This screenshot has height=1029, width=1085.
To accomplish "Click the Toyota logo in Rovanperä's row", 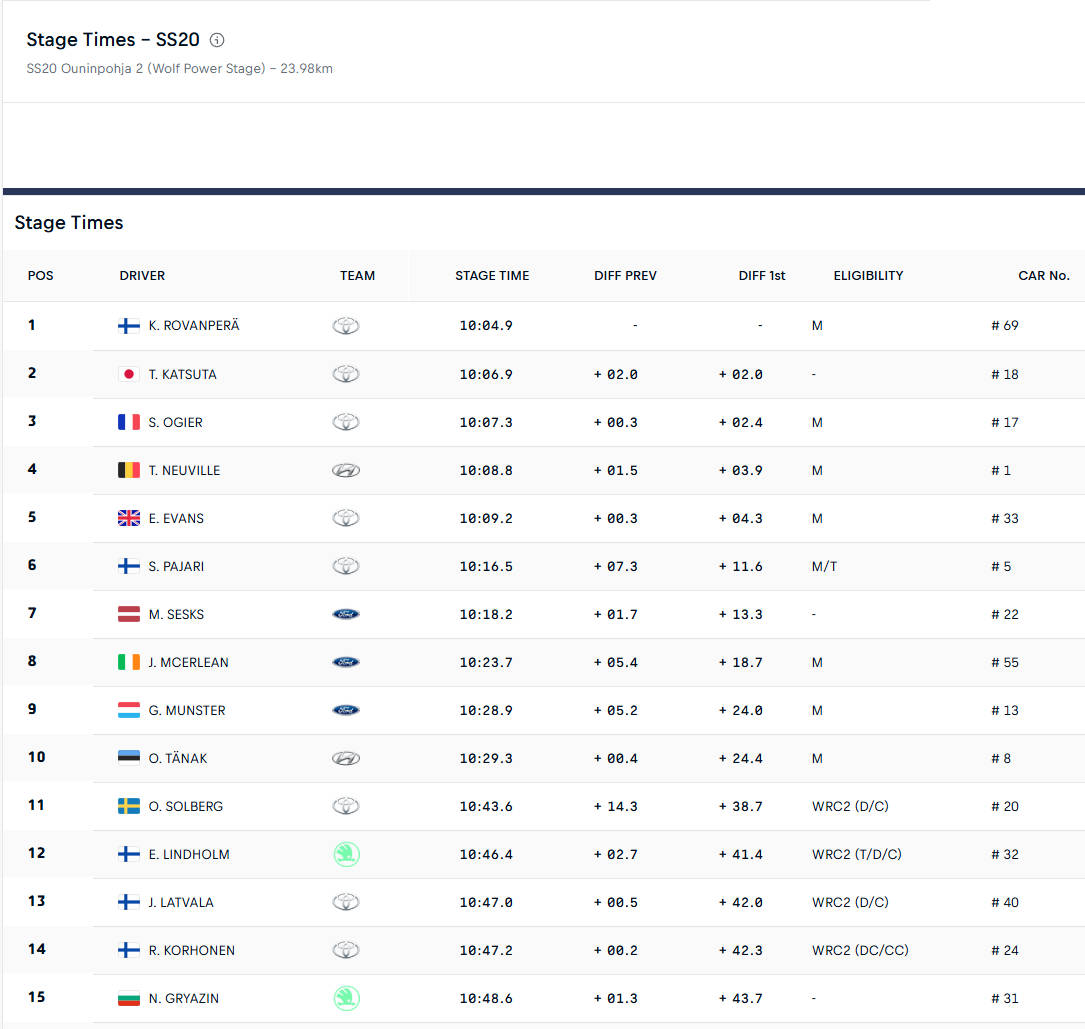I will click(x=346, y=326).
